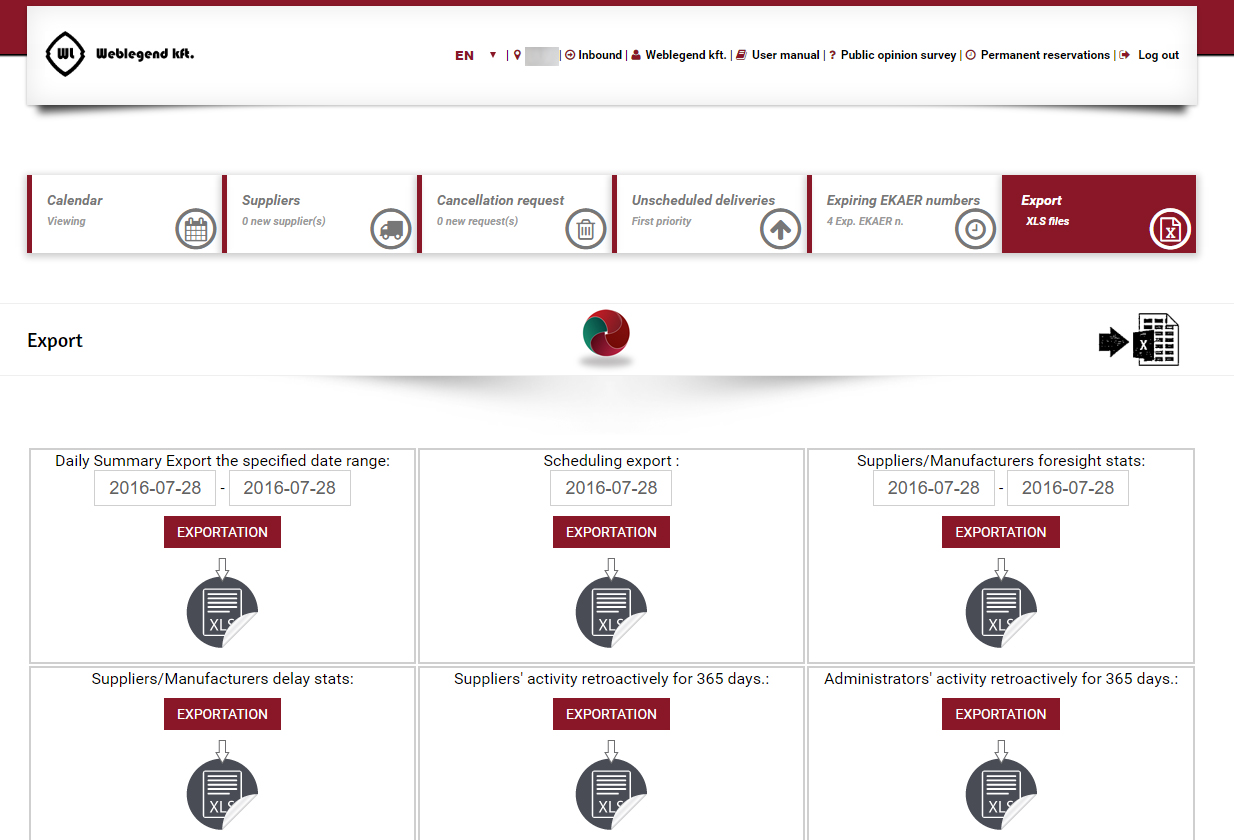1234x840 pixels.
Task: Click the Scheduling export date field
Action: (x=611, y=488)
